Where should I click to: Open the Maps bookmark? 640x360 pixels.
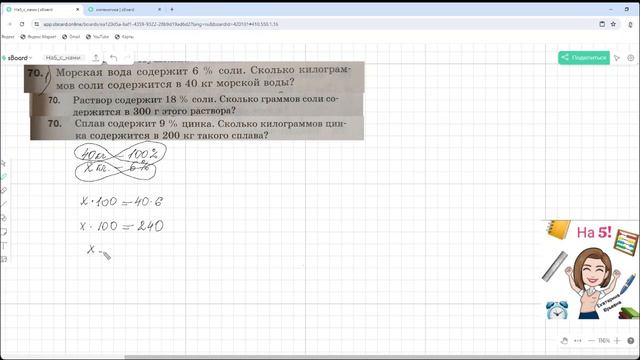point(124,37)
